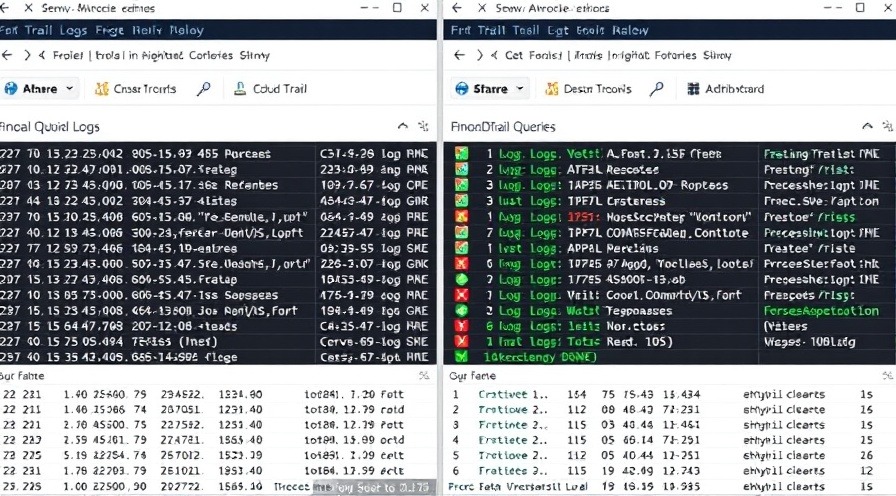896x496 pixels.
Task: Close tab X in right window title bar
Action: 482,8
